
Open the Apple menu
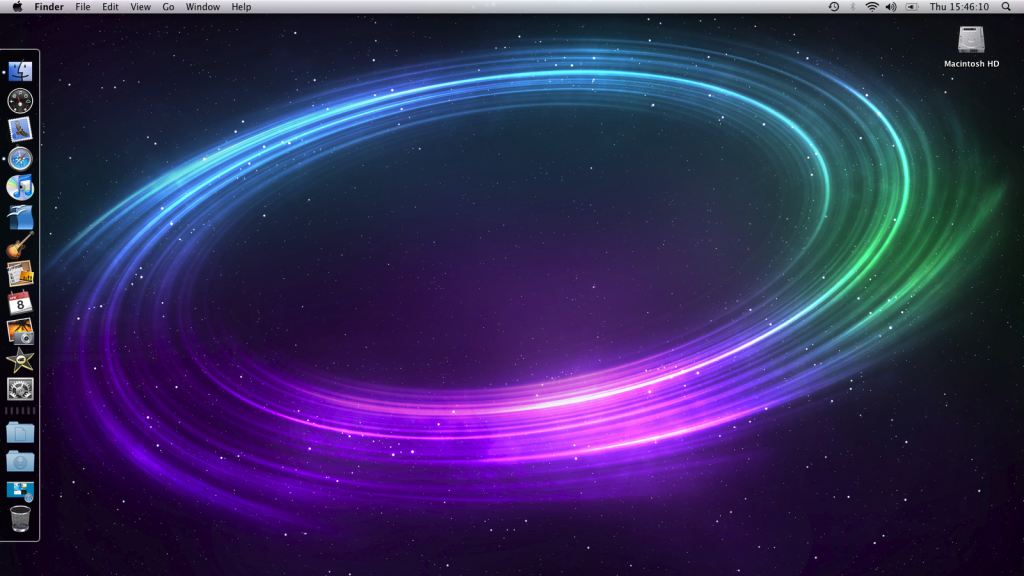click(18, 7)
